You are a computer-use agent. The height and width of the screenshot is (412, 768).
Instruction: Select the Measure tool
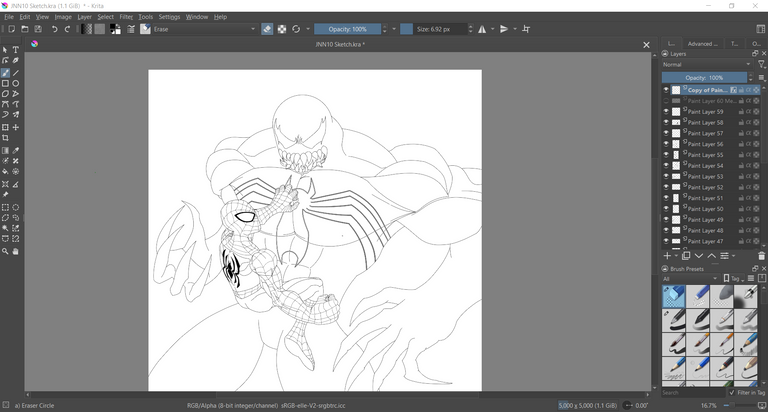pyautogui.click(x=16, y=185)
